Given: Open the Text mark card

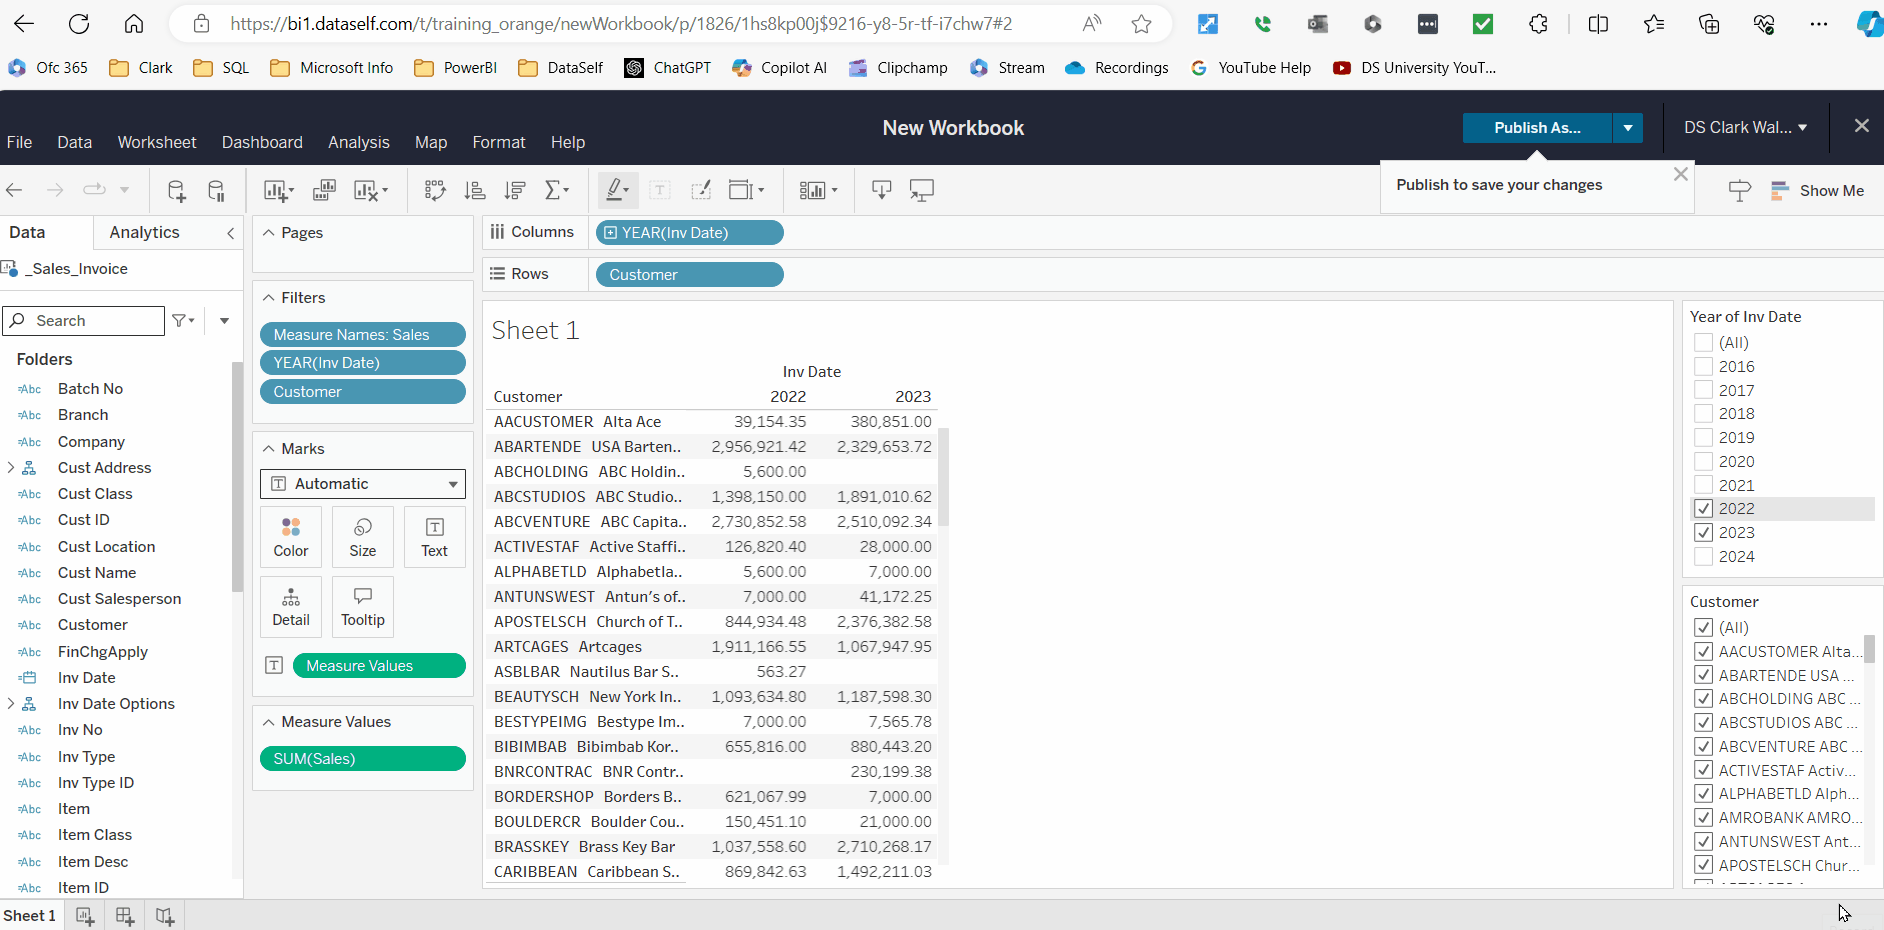Looking at the screenshot, I should pos(434,537).
